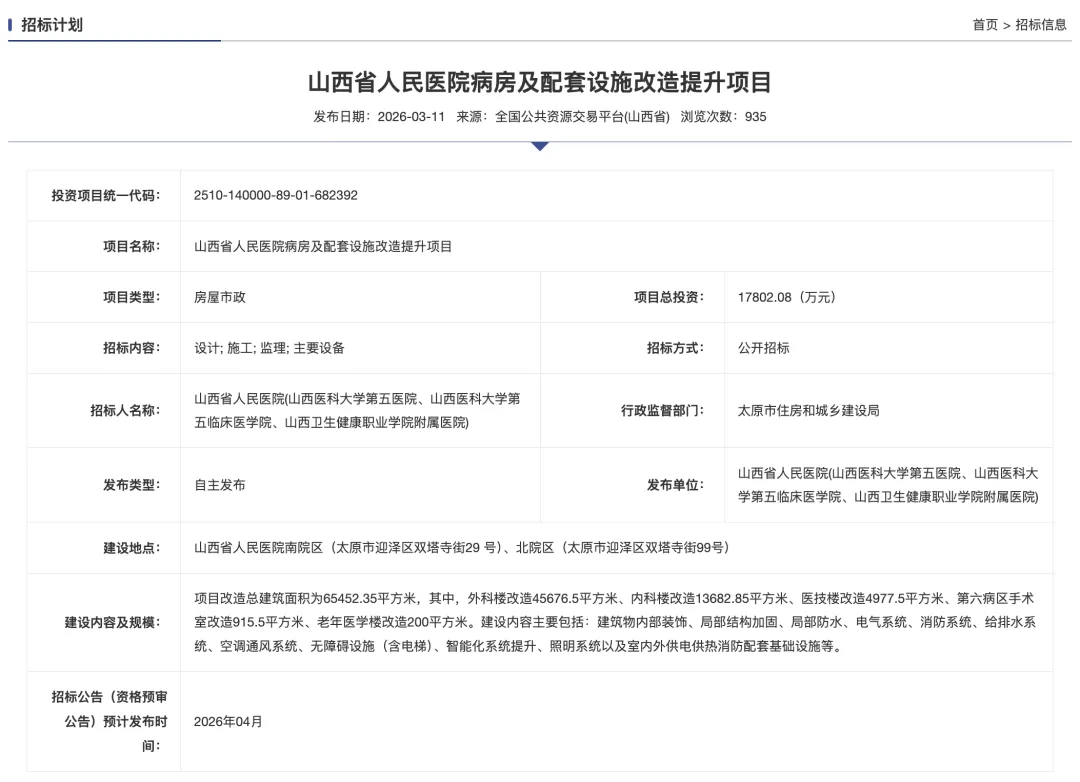Click the publish date 2026-03-11

click(411, 116)
